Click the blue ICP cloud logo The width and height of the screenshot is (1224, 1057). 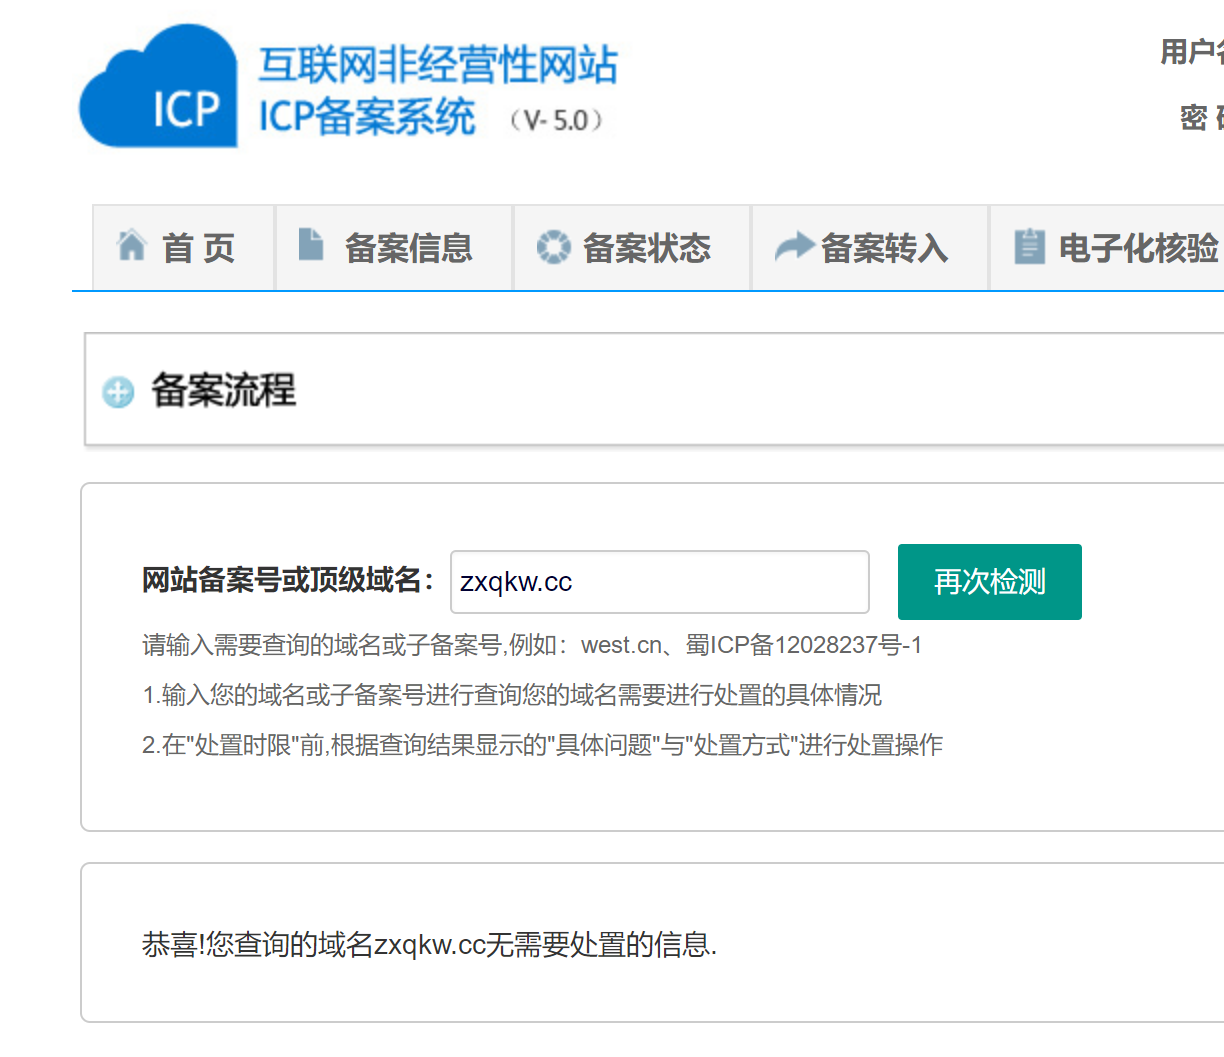coord(158,89)
